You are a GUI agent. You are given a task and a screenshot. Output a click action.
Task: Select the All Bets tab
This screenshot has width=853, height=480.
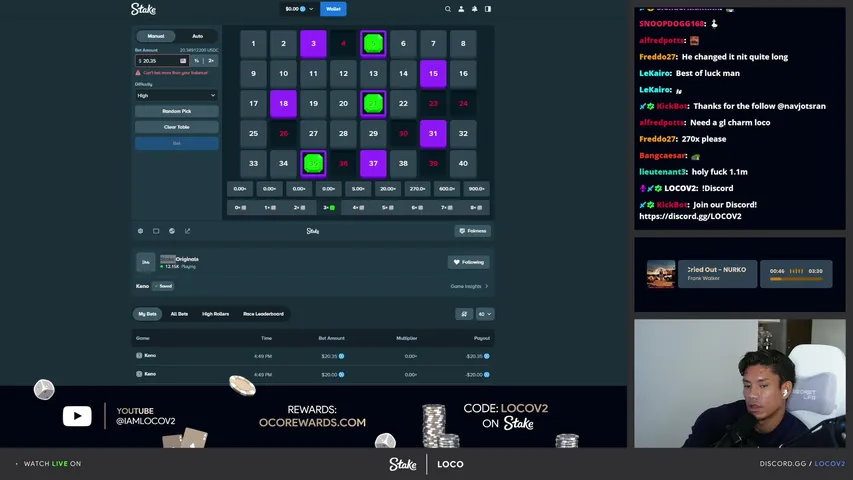tap(179, 314)
